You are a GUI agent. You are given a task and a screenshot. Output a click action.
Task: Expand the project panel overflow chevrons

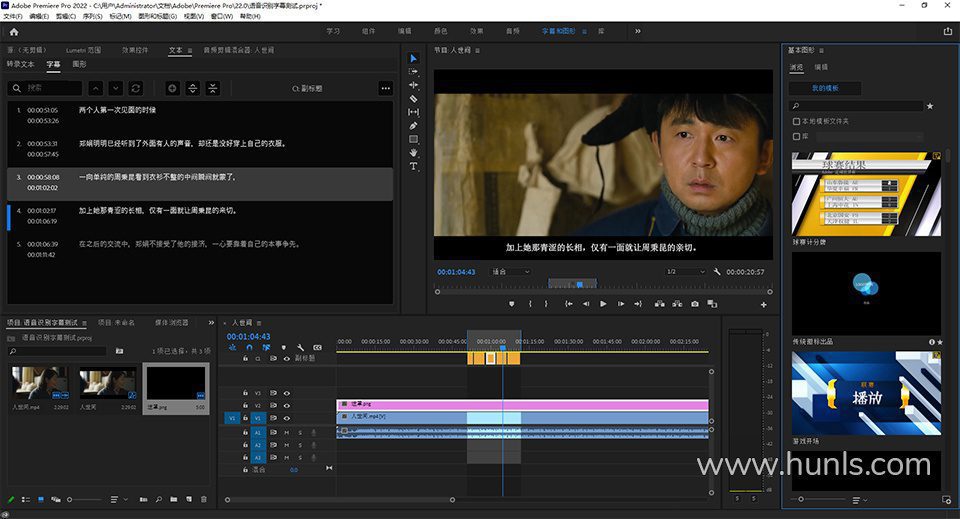211,323
